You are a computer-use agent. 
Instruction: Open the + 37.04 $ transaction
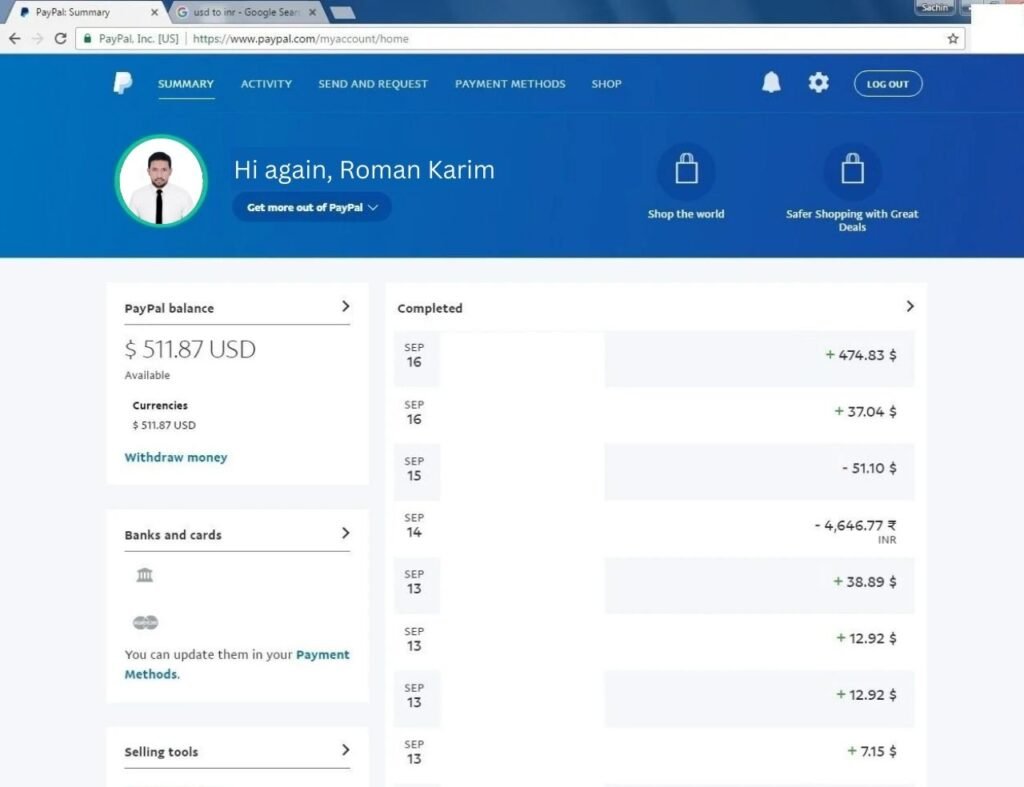click(x=654, y=414)
